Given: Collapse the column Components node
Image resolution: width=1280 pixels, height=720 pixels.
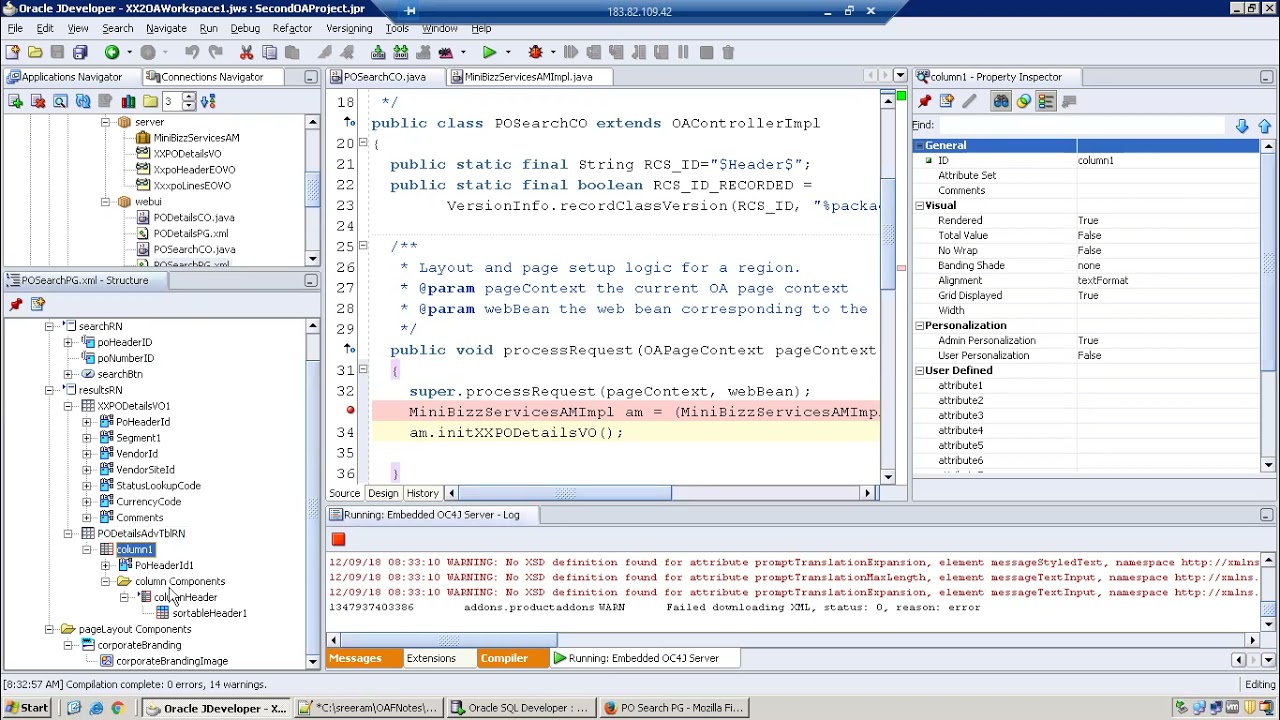Looking at the screenshot, I should tap(105, 581).
